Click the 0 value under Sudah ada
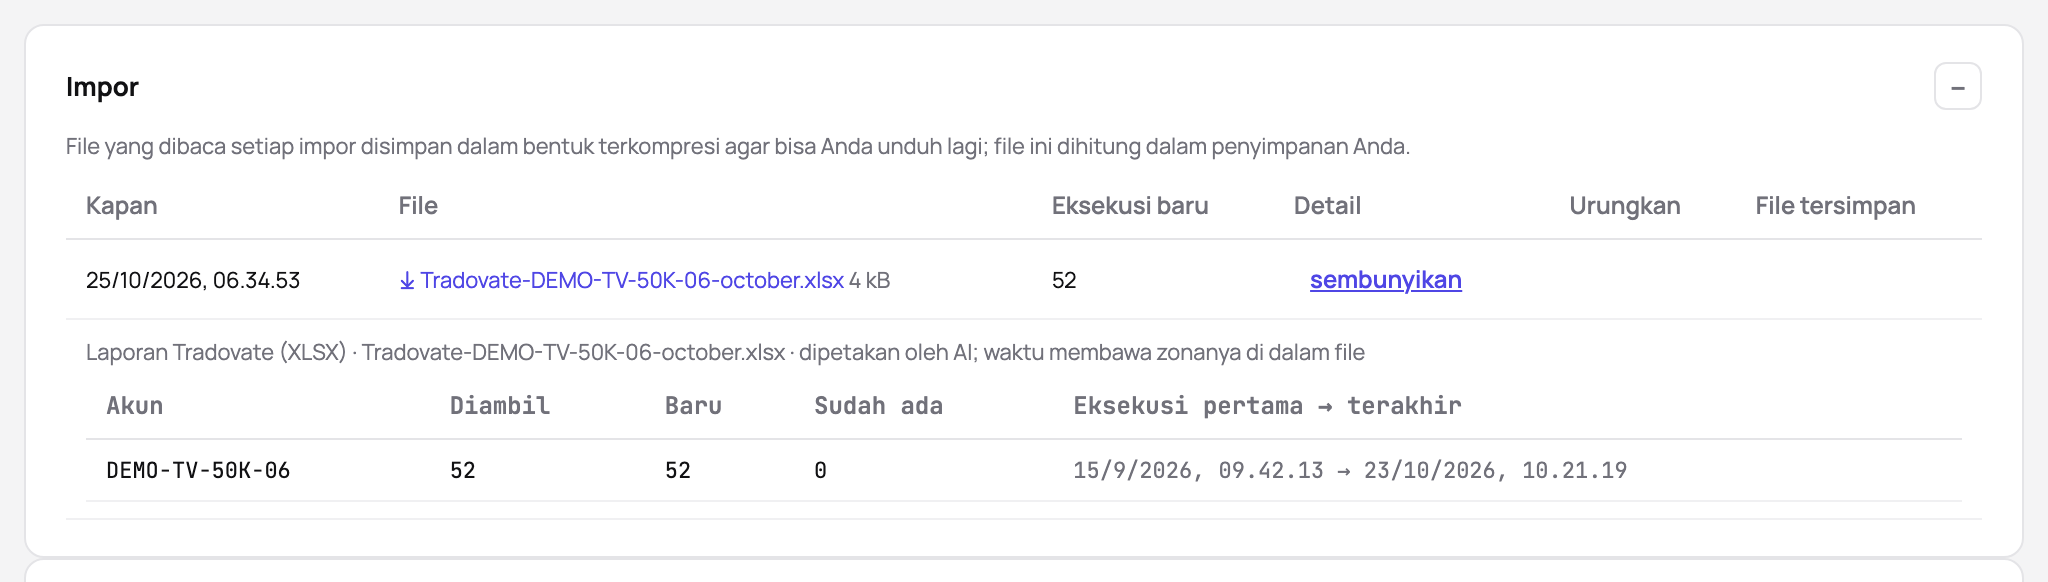This screenshot has height=582, width=2048. [820, 470]
